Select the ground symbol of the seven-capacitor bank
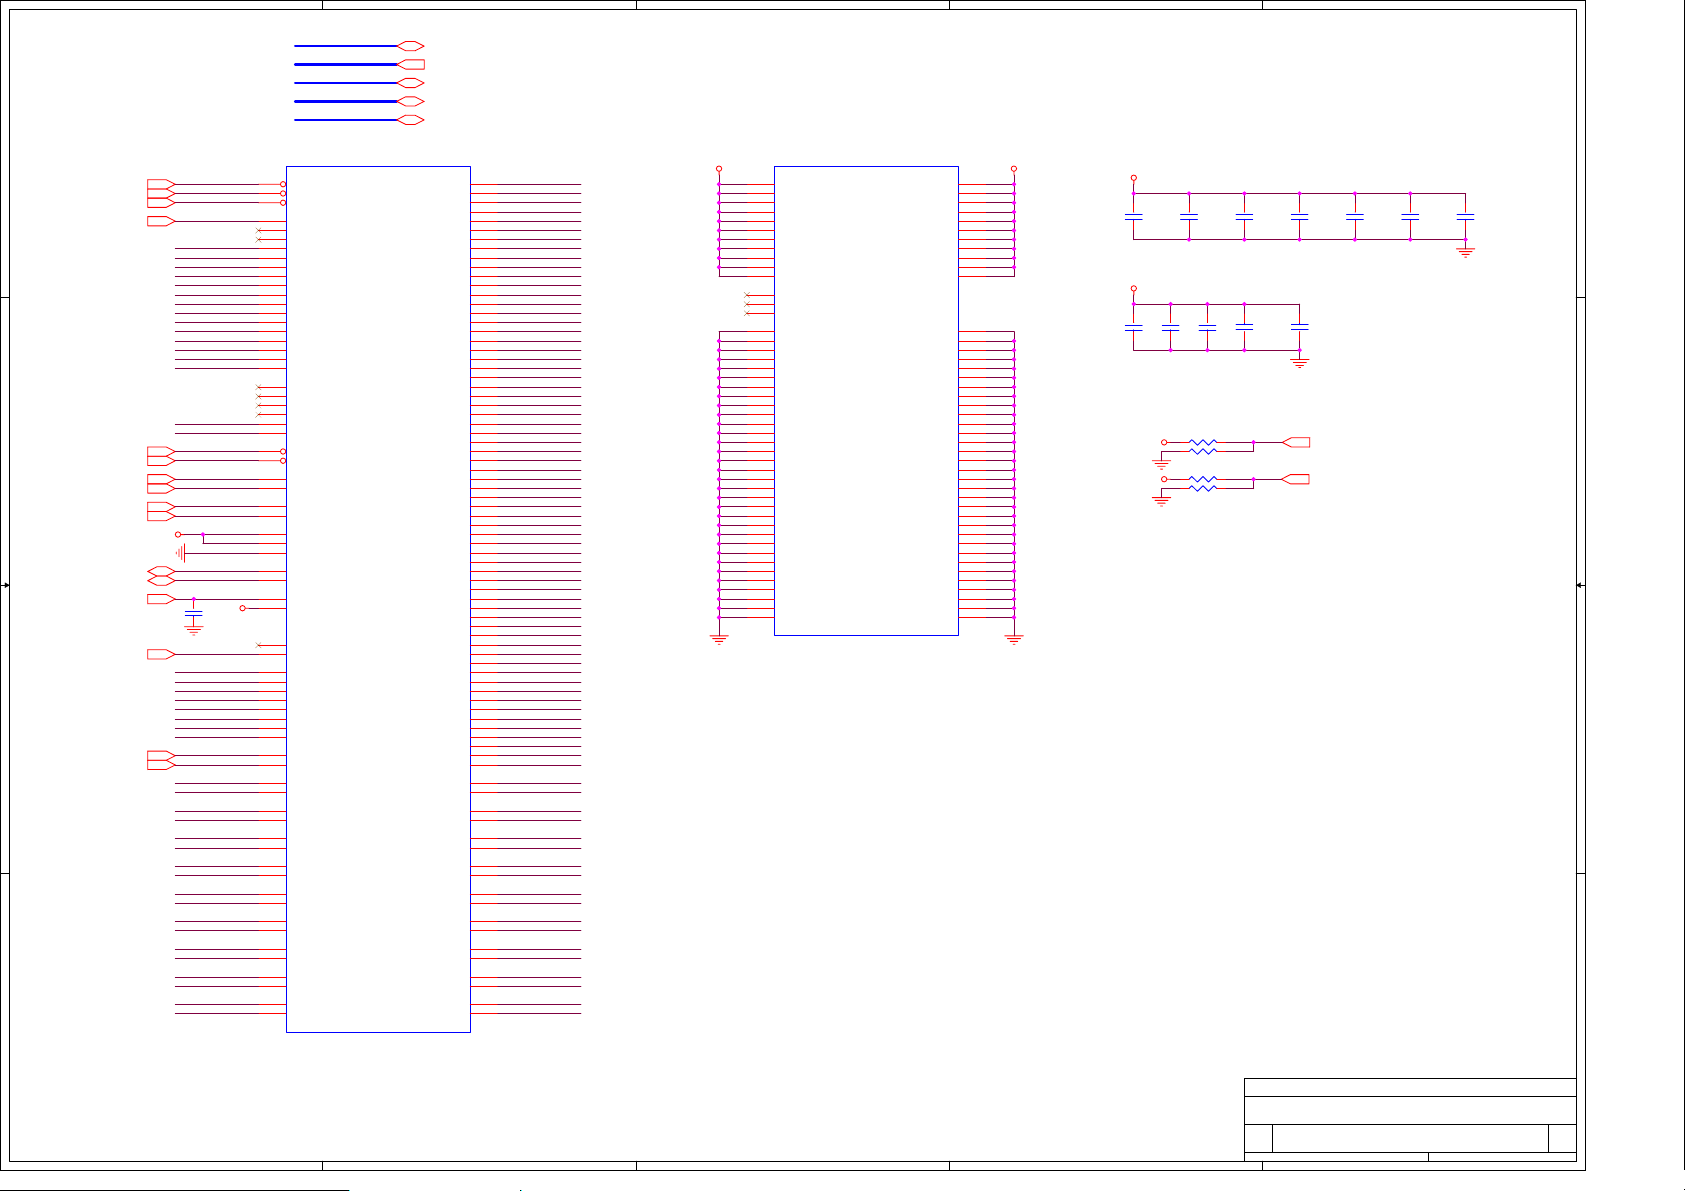Viewport: 1685px width, 1191px height. (x=1465, y=252)
